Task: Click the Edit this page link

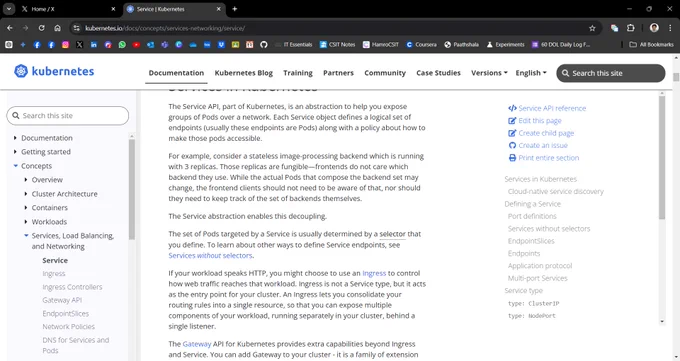Action: pos(535,121)
